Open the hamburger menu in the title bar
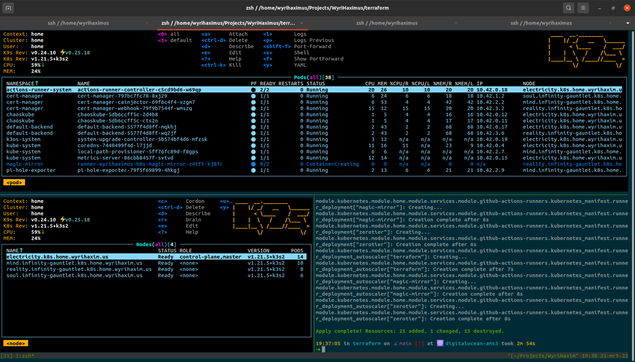The image size is (635, 362). [x=583, y=8]
